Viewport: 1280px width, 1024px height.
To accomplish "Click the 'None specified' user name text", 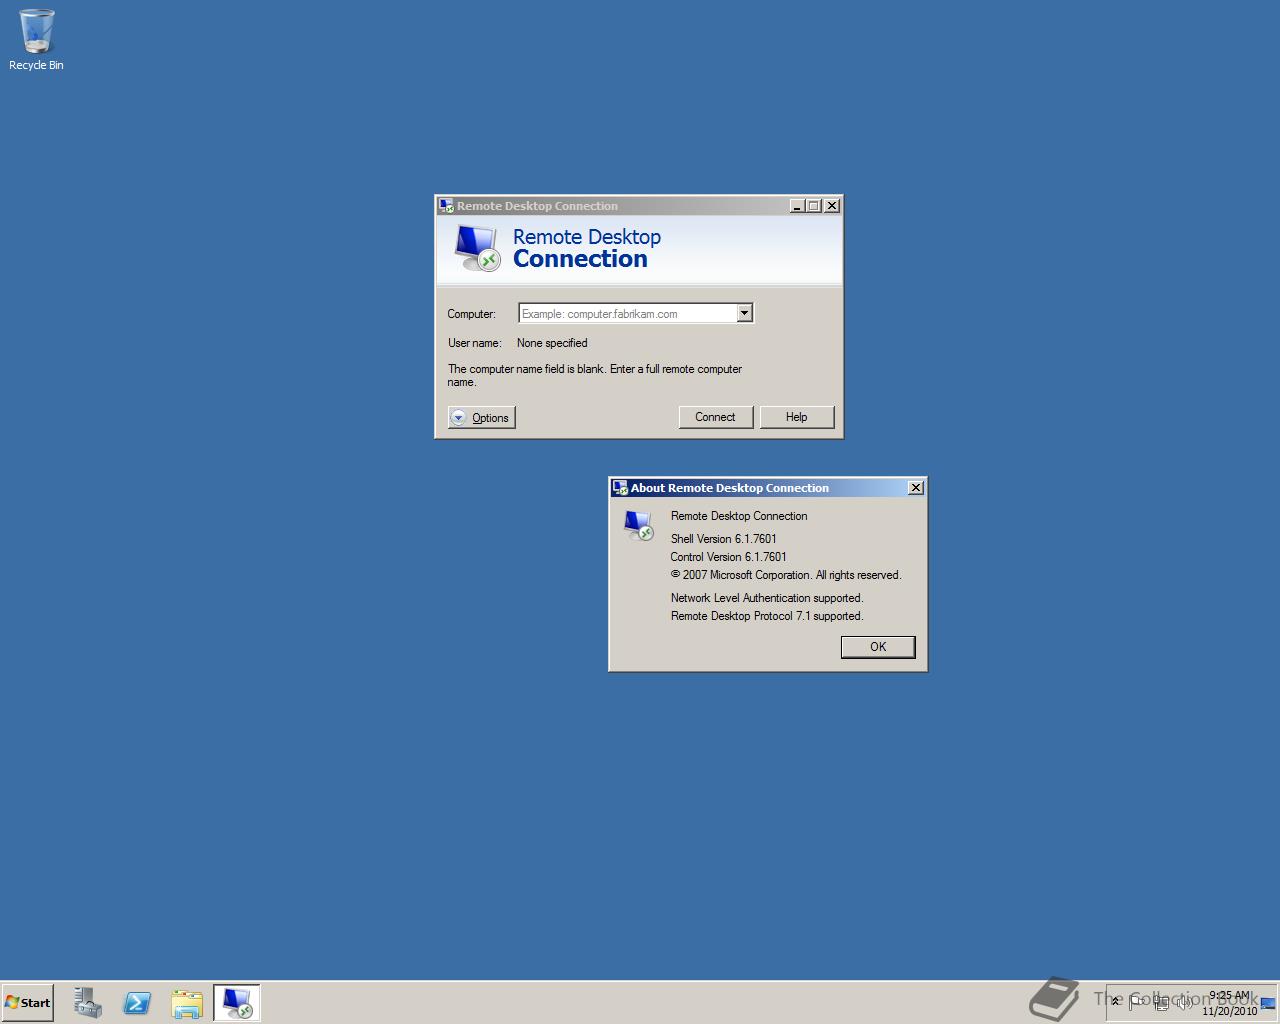I will coord(552,343).
